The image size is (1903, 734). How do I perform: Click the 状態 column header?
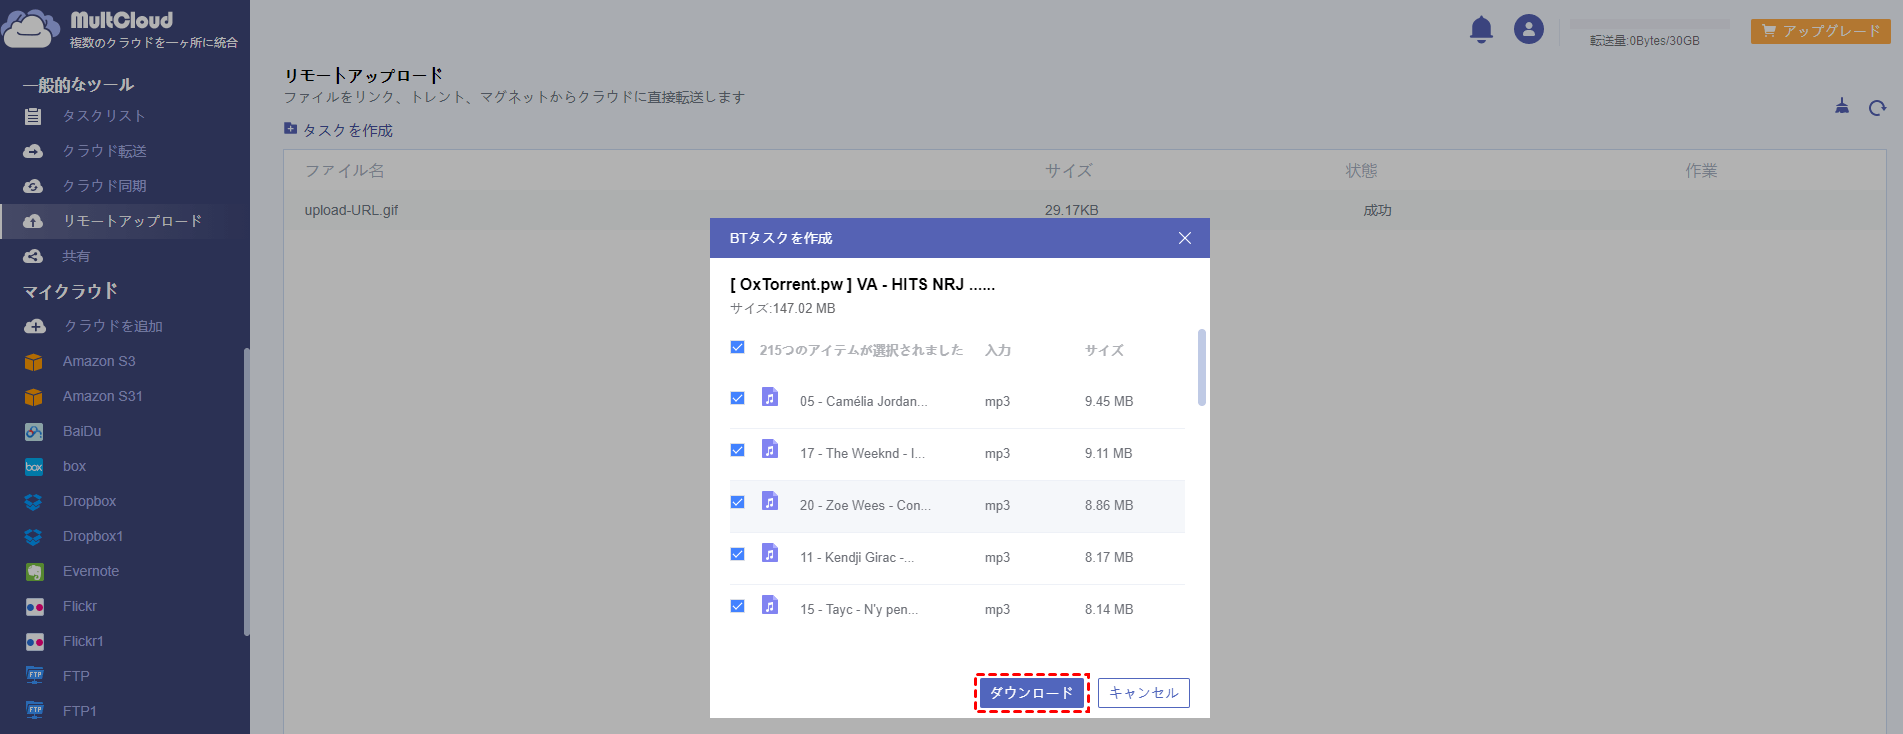point(1361,171)
